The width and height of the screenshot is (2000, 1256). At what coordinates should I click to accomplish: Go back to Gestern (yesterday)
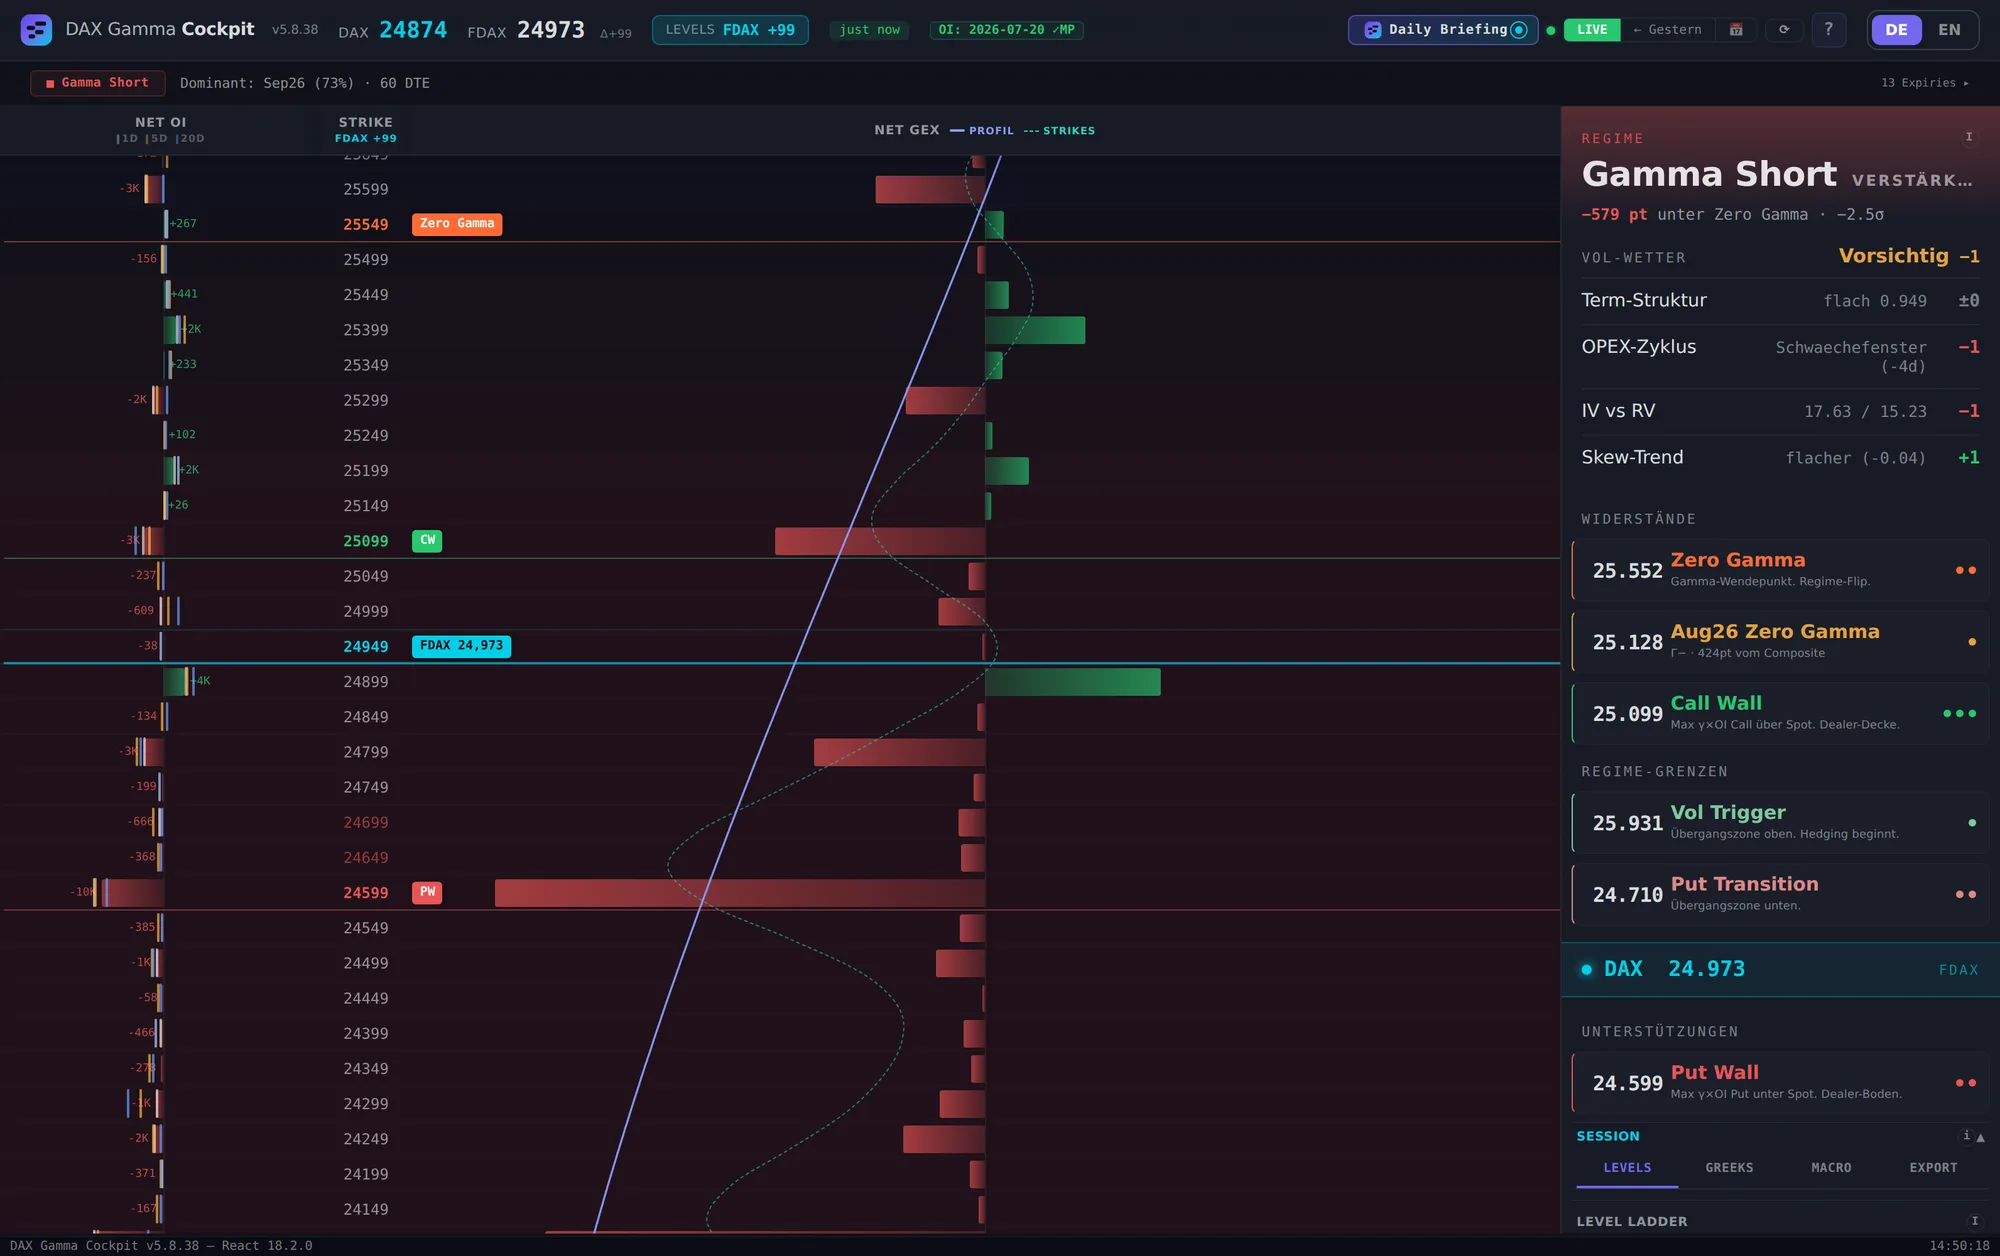[x=1667, y=30]
